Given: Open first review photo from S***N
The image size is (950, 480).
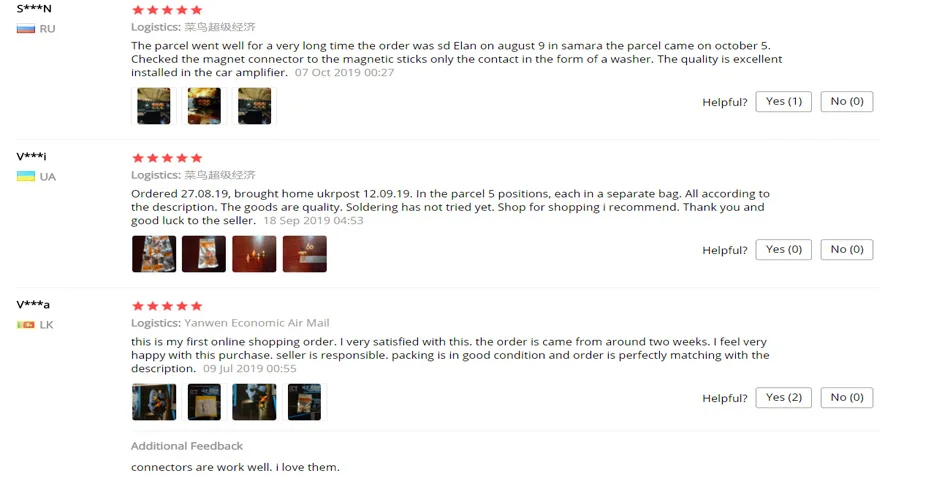Looking at the screenshot, I should pyautogui.click(x=154, y=106).
